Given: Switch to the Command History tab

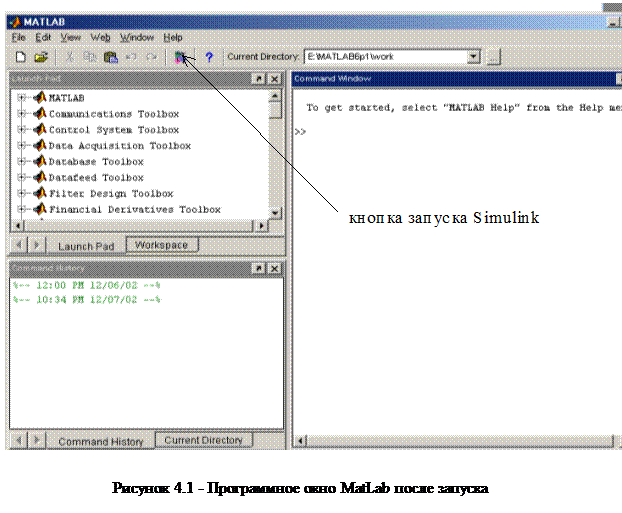Looking at the screenshot, I should coord(101,442).
